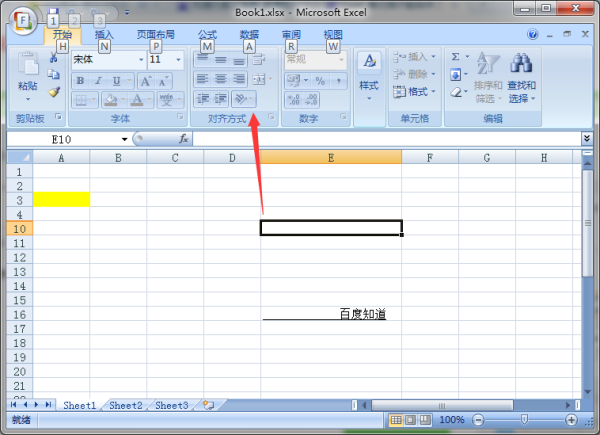The width and height of the screenshot is (600, 435).
Task: Expand the formula bar
Action: 587,138
